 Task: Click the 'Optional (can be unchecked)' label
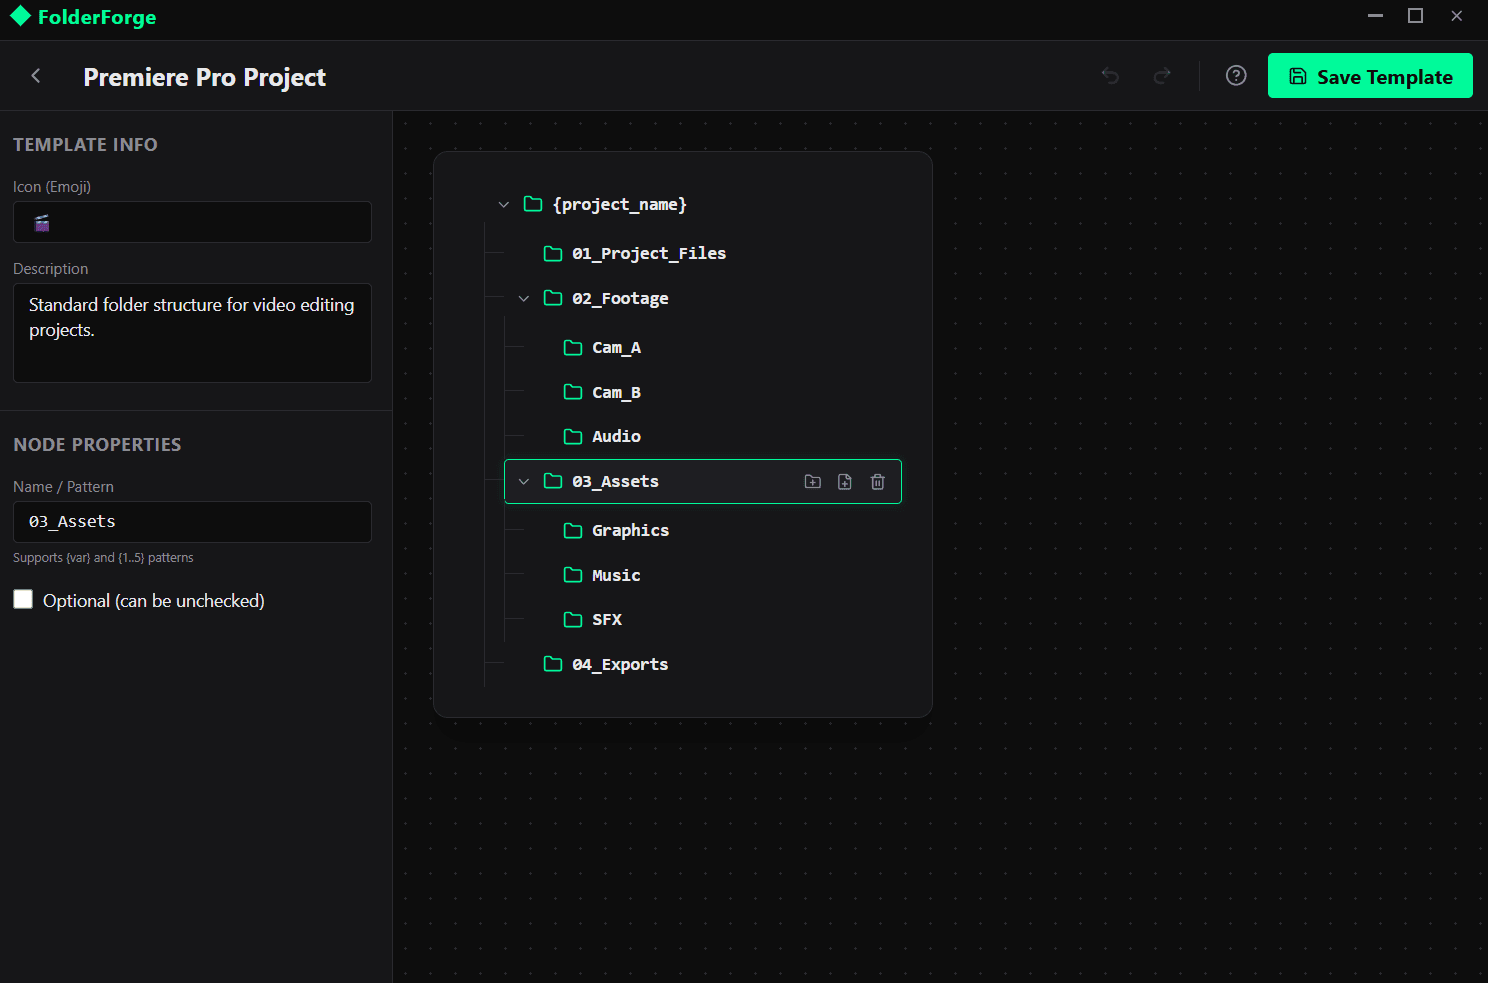click(154, 600)
